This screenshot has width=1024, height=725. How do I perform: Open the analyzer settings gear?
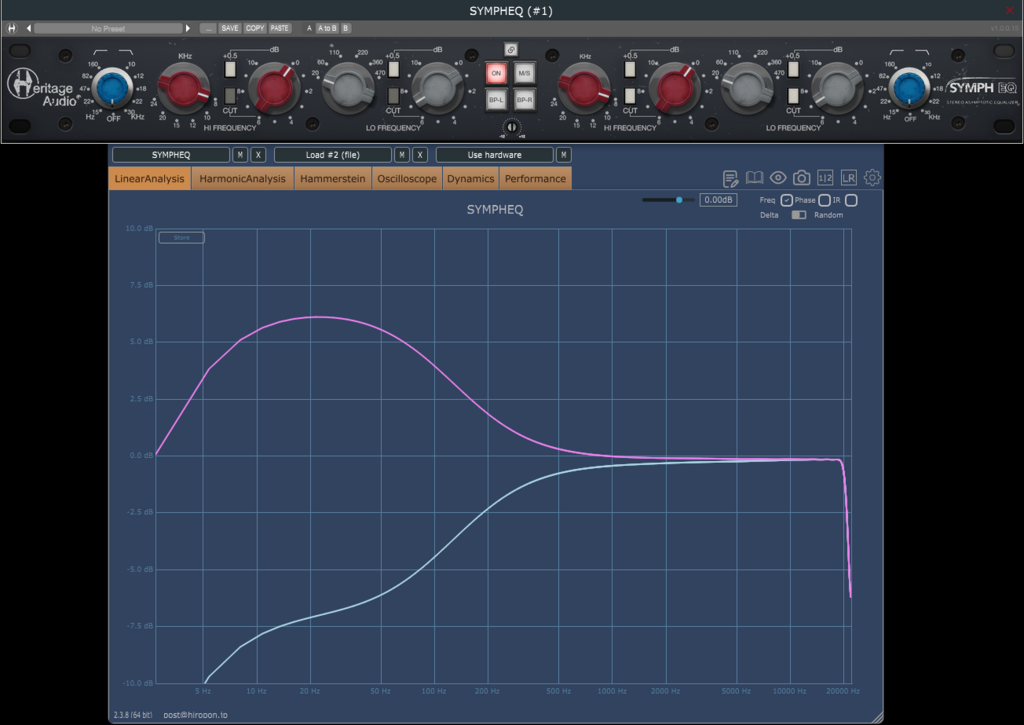coord(872,178)
